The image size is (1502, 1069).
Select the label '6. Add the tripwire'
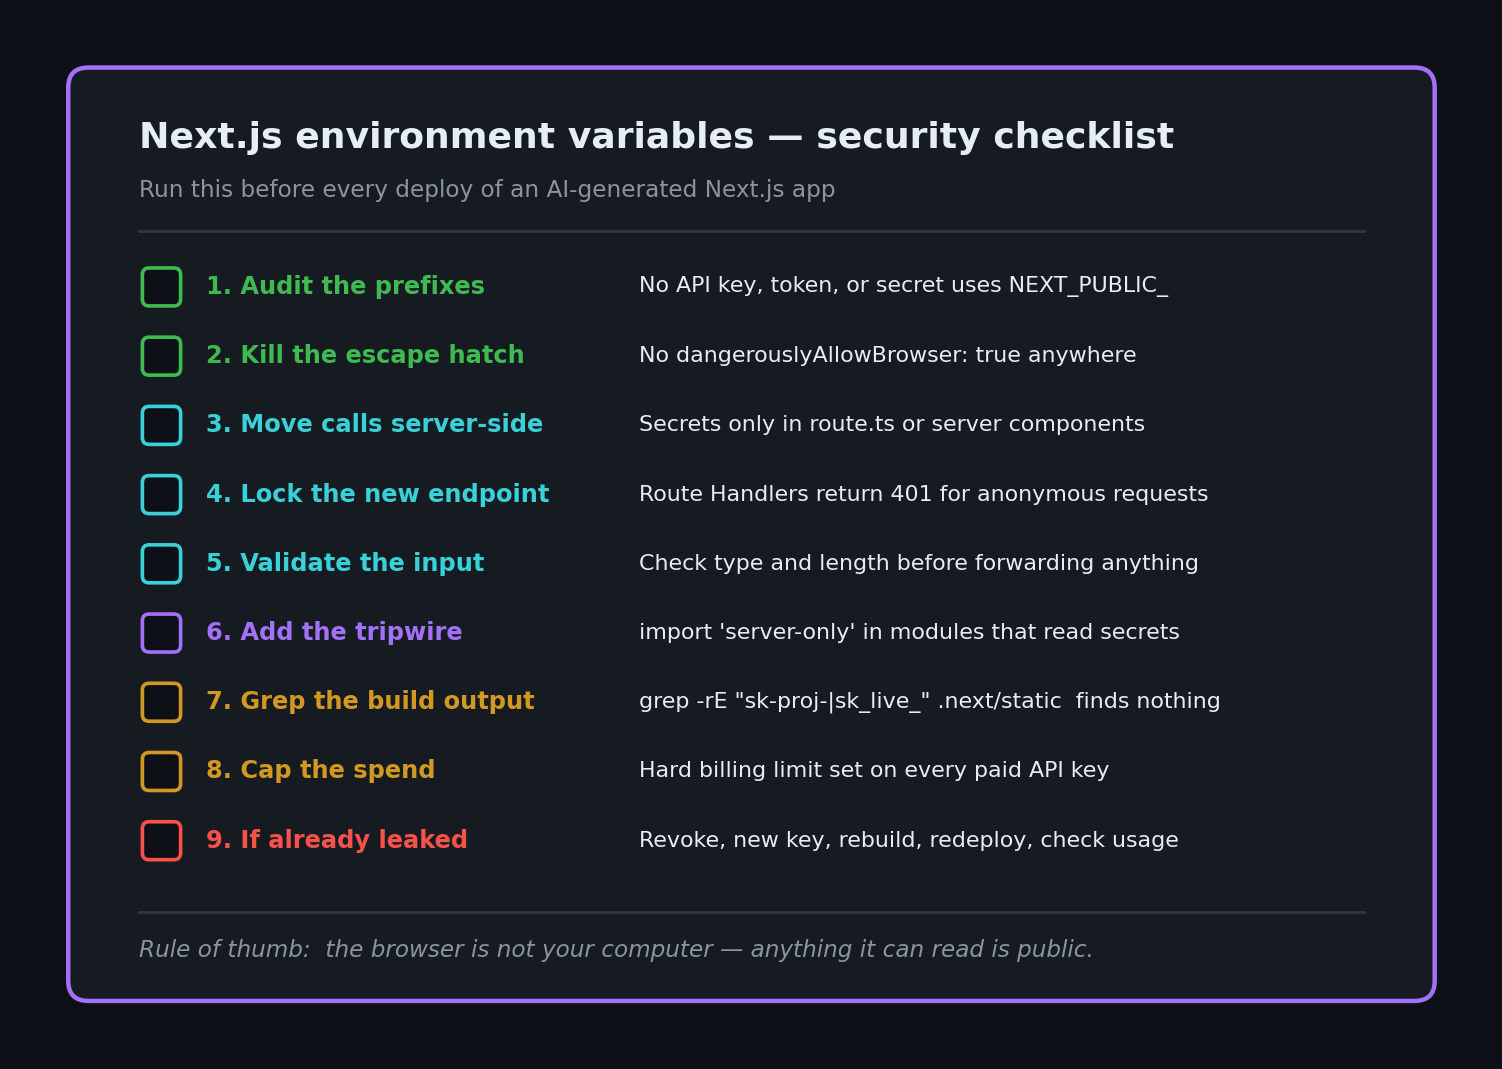coord(334,633)
